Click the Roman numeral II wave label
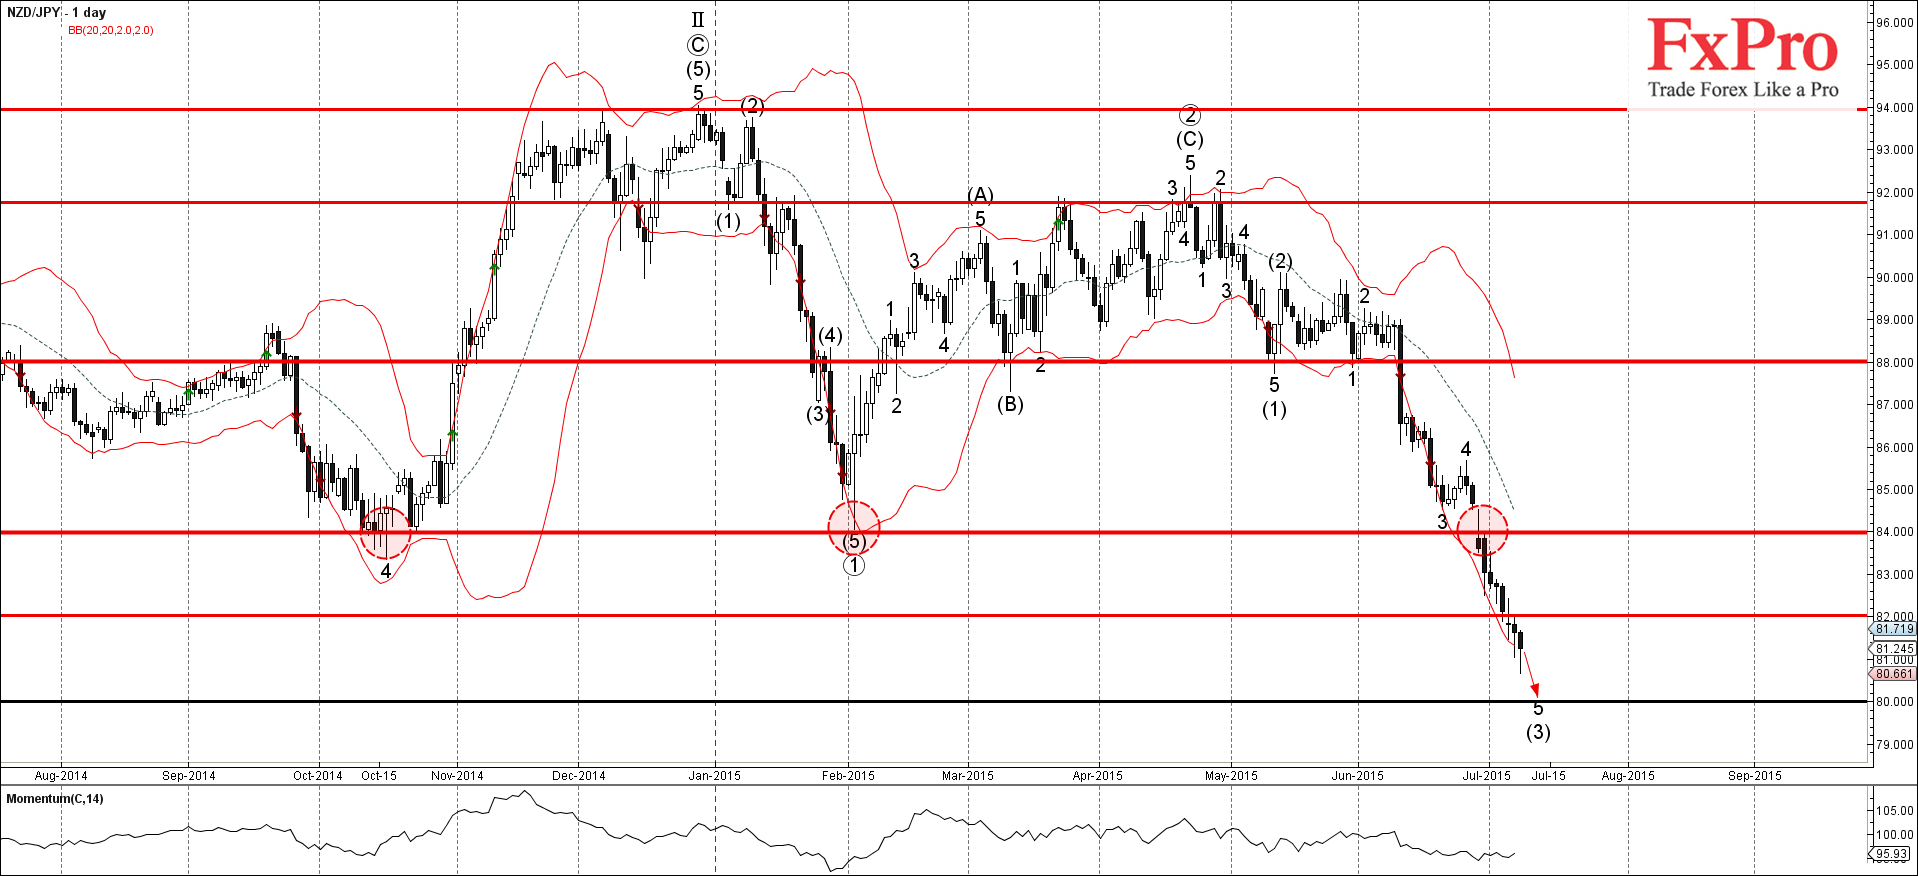Image resolution: width=1918 pixels, height=876 pixels. coord(698,20)
